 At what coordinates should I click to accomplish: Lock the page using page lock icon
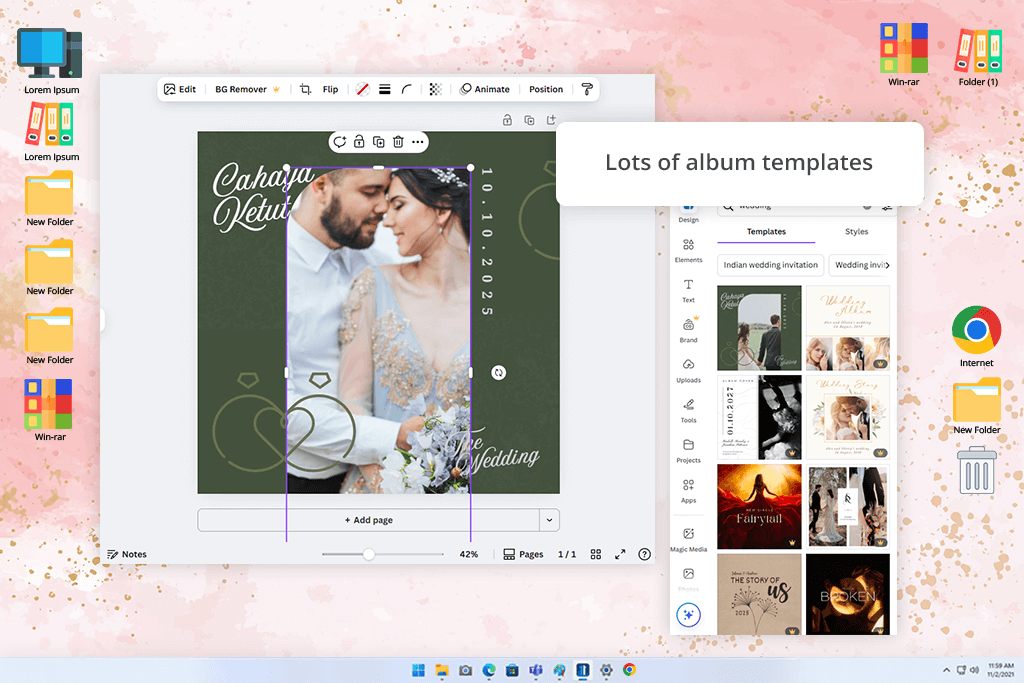(x=507, y=120)
